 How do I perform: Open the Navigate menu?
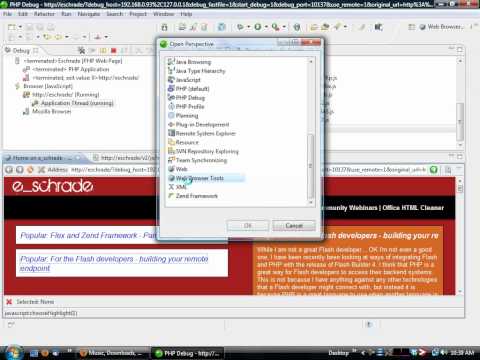(89, 14)
